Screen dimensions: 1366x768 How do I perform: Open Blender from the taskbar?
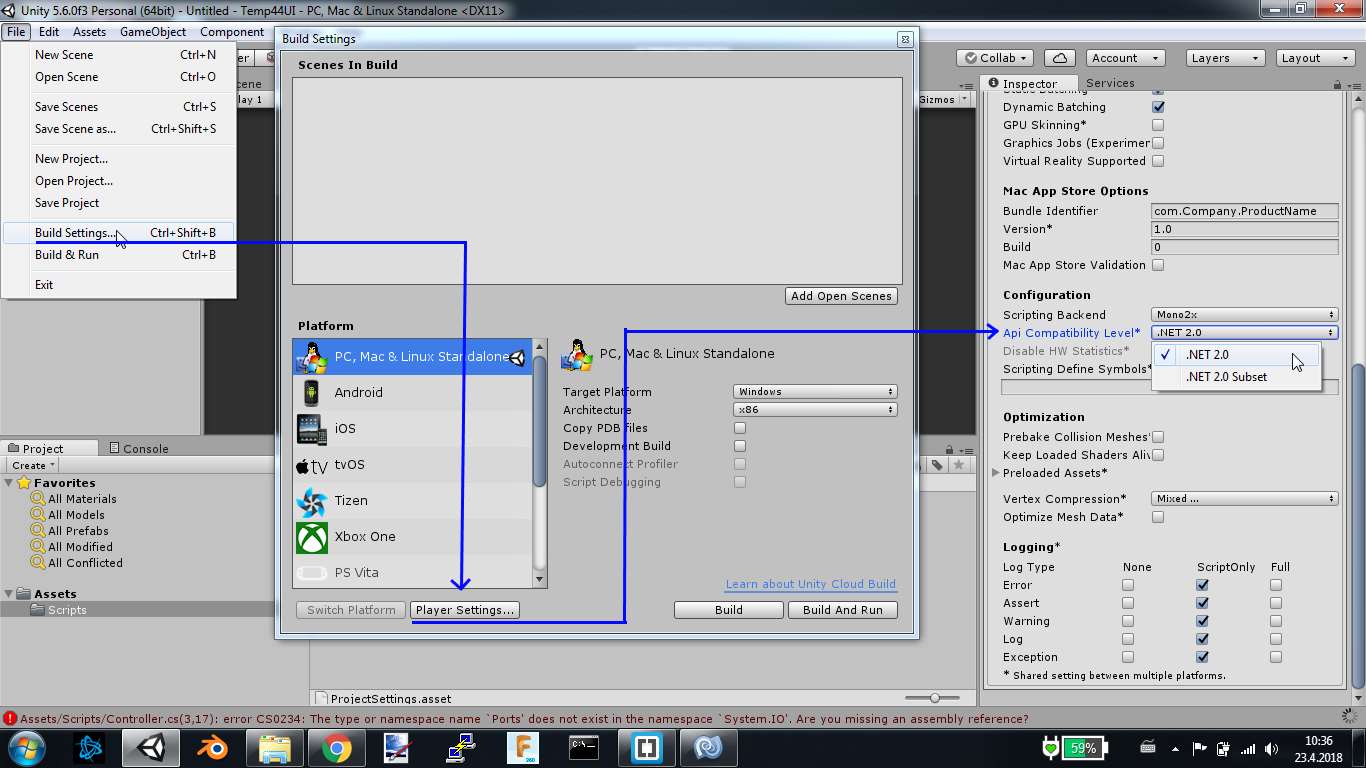click(212, 747)
